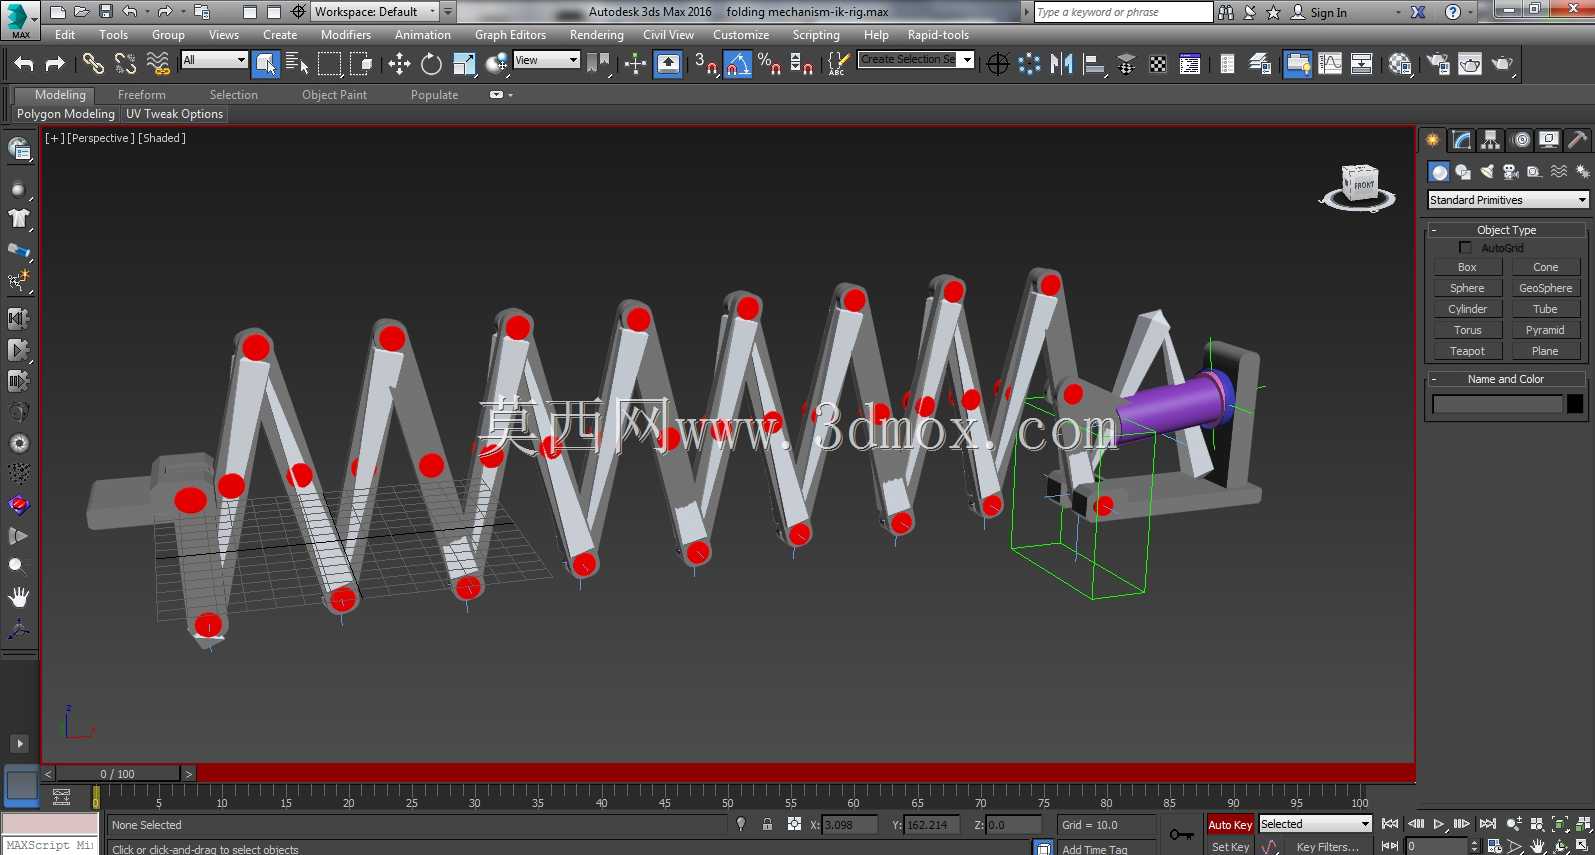Switch Create panel to Cameras category

(1511, 172)
